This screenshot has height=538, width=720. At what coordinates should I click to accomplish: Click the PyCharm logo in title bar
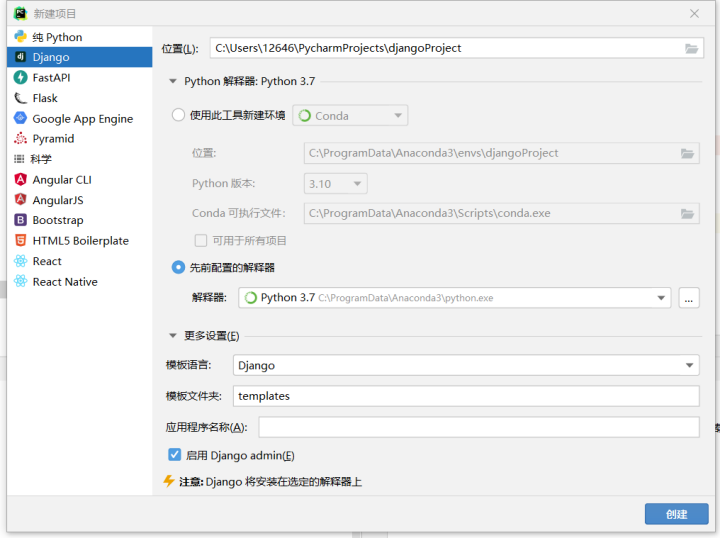point(20,13)
